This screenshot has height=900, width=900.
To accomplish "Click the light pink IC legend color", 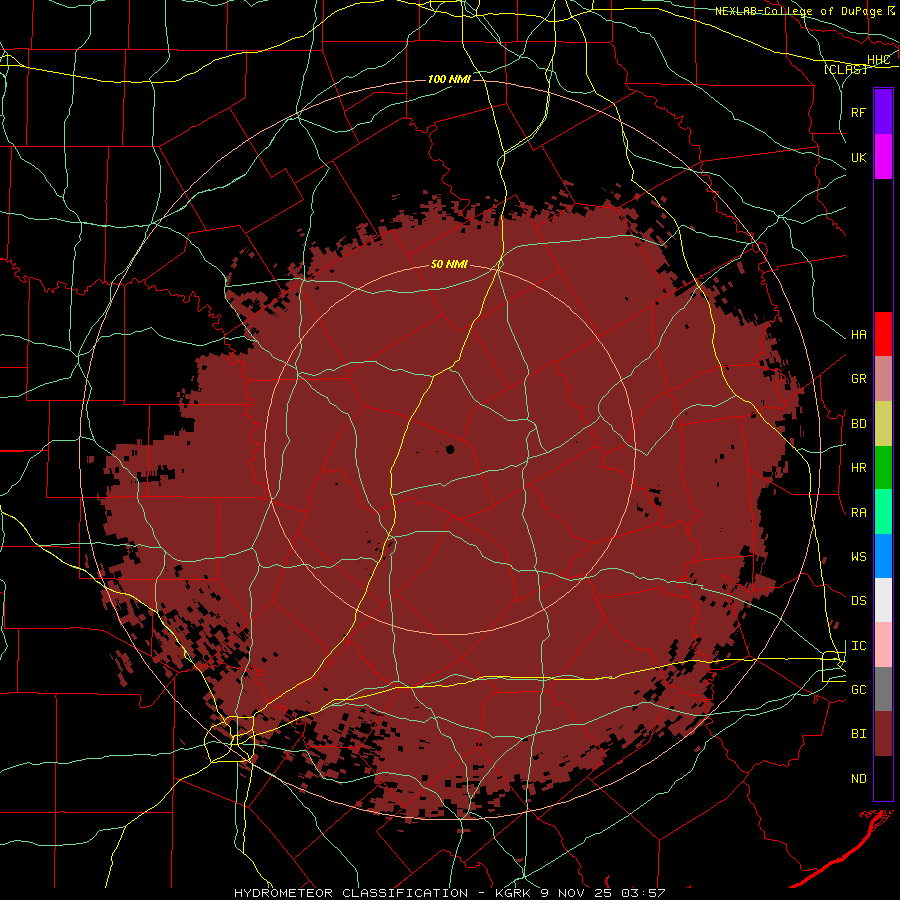I will click(883, 645).
